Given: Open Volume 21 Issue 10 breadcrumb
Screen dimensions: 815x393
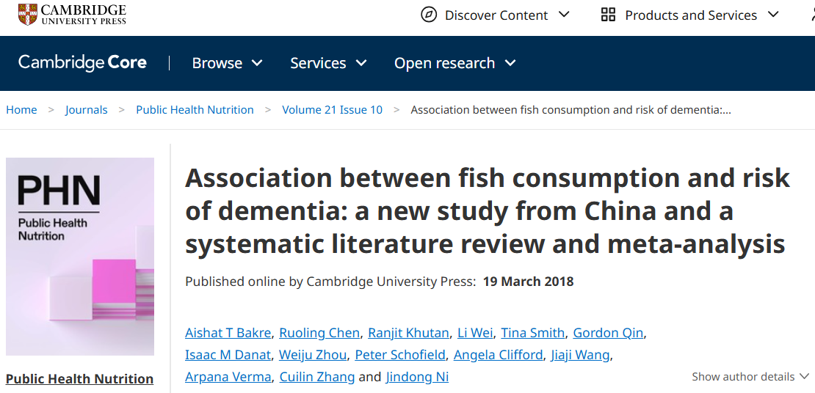Looking at the screenshot, I should (332, 110).
